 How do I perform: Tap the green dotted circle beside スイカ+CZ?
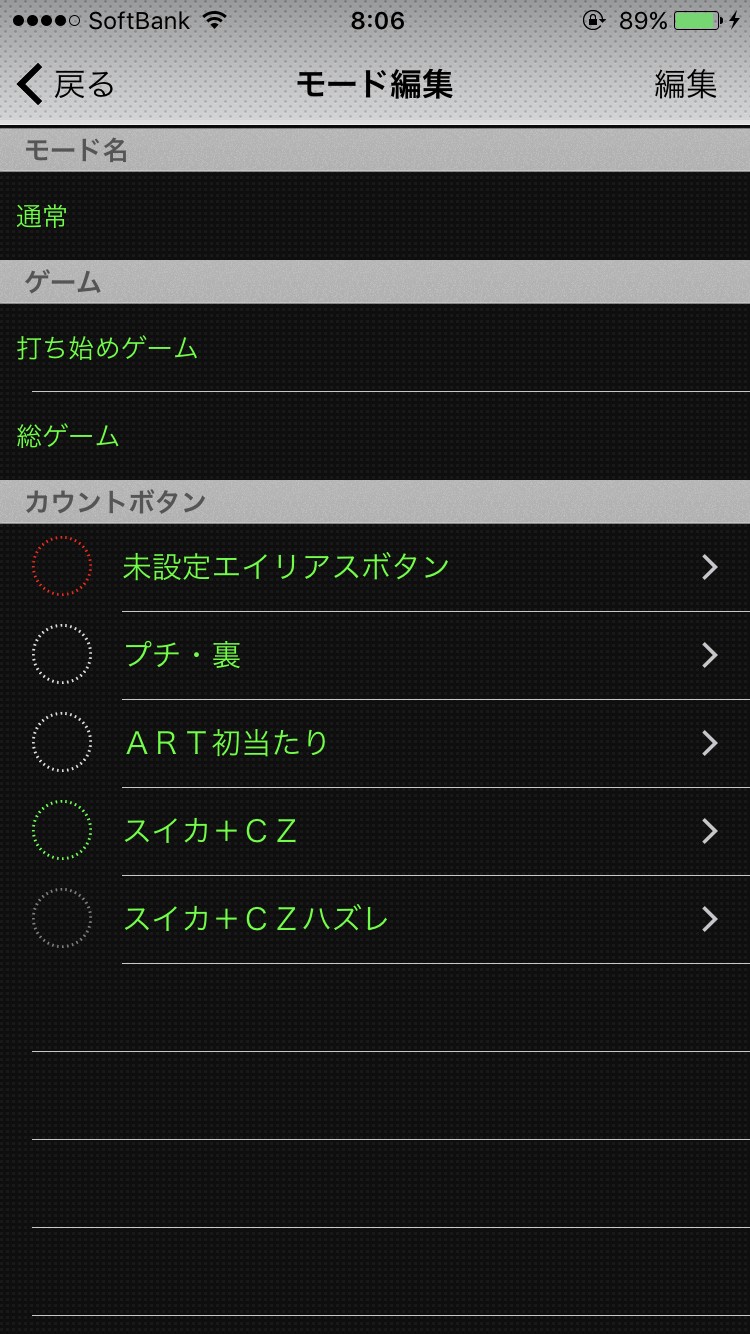tap(62, 831)
